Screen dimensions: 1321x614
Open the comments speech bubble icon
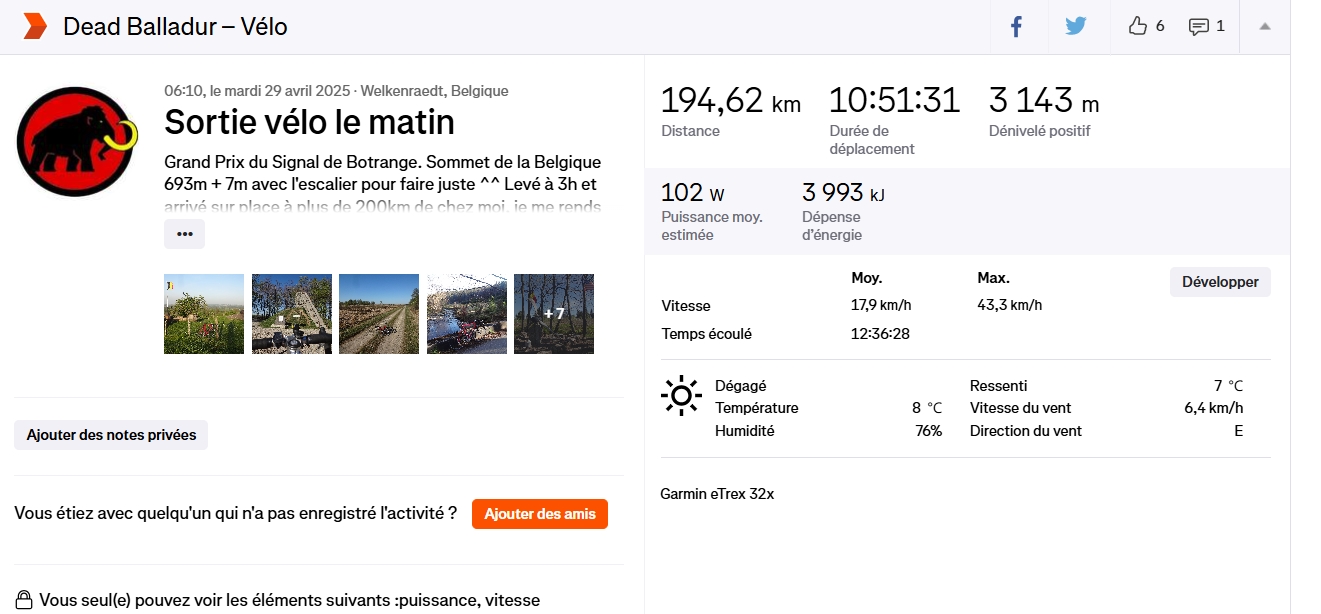coord(1198,27)
